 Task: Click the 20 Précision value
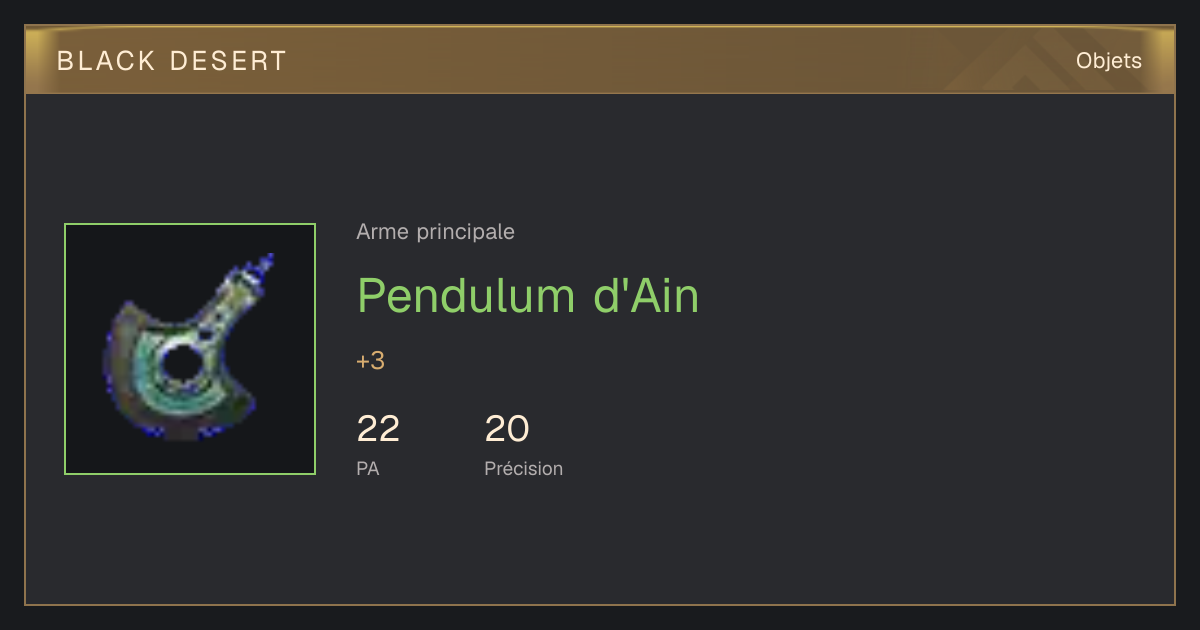pos(506,429)
